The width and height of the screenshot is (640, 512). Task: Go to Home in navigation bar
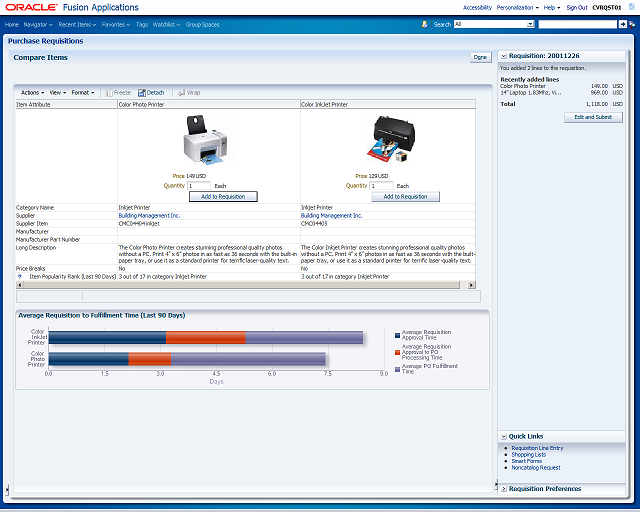click(x=12, y=24)
